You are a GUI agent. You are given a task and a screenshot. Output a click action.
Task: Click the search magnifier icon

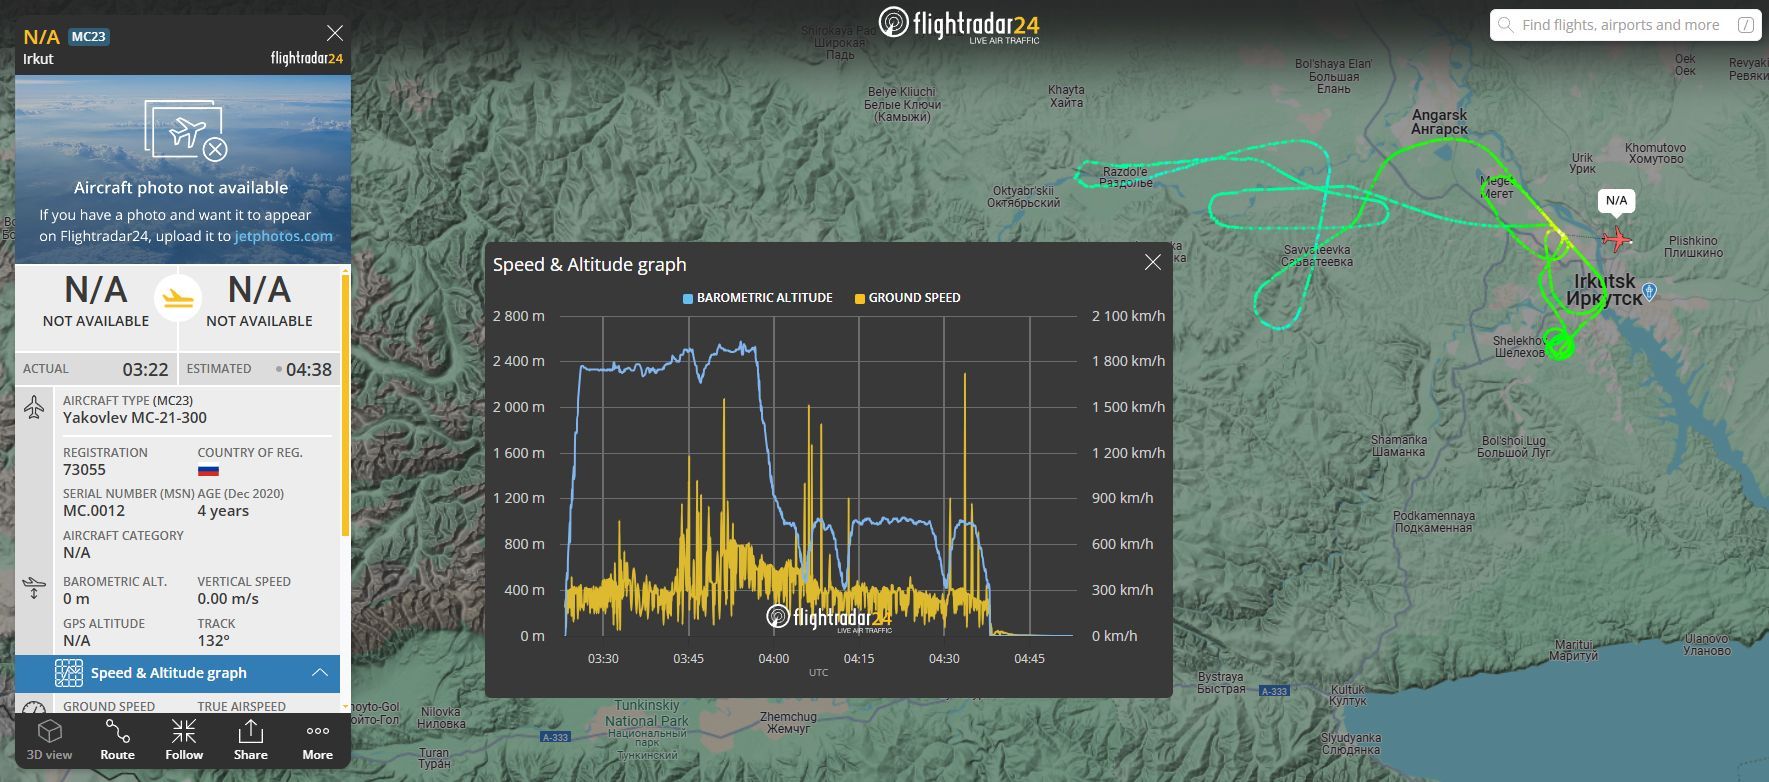pyautogui.click(x=1505, y=25)
